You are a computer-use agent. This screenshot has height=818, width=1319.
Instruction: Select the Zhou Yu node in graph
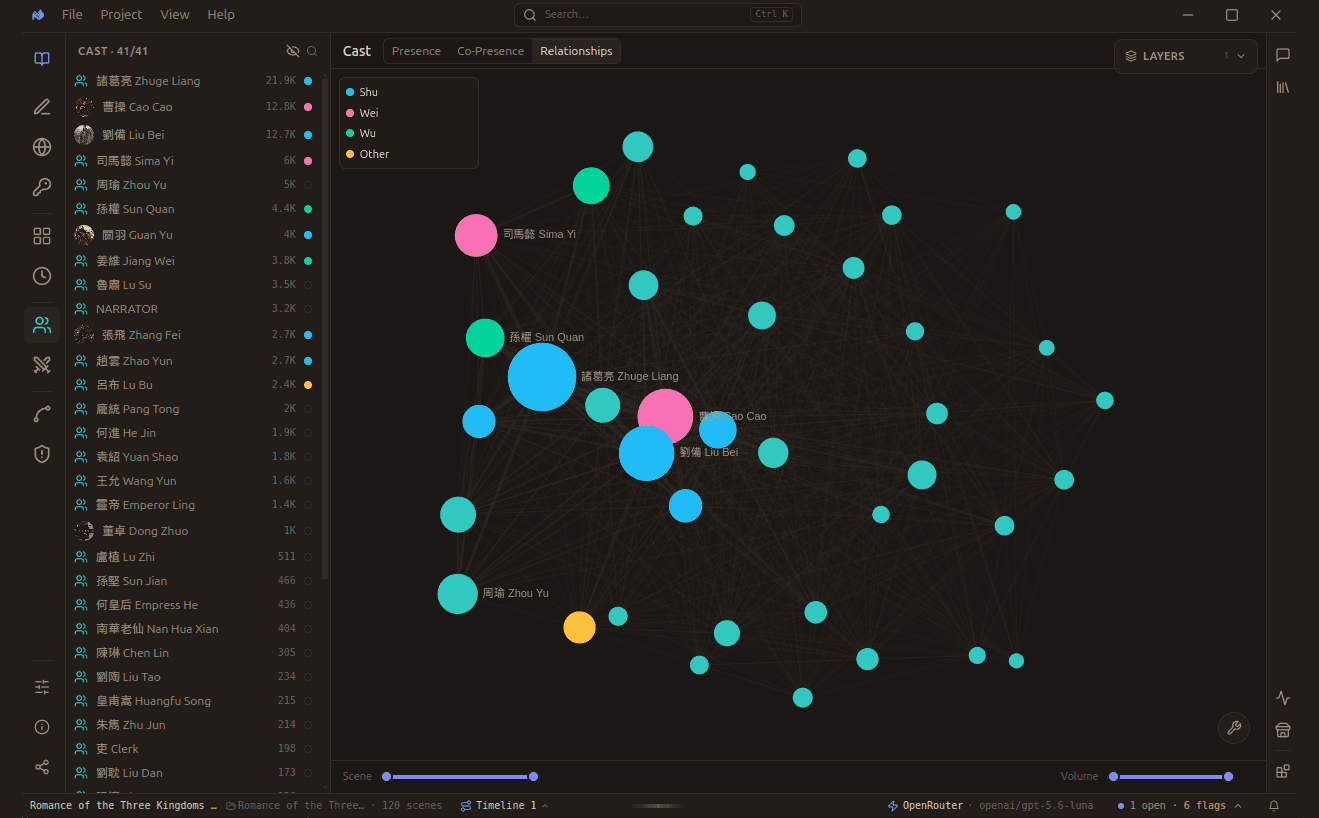click(x=457, y=594)
